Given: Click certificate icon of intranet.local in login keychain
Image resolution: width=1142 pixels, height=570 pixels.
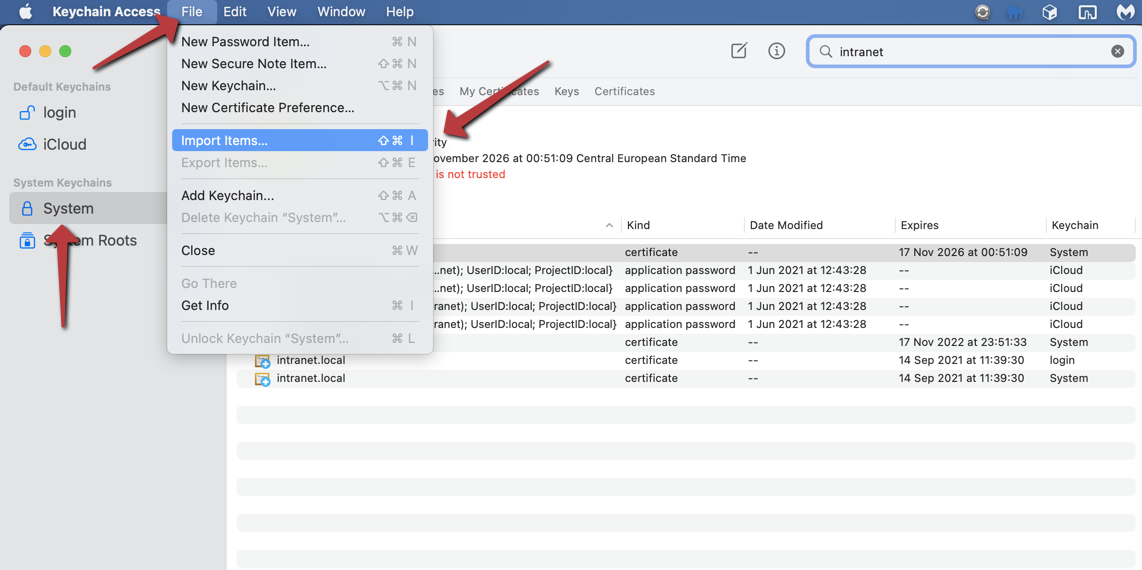Looking at the screenshot, I should 262,360.
